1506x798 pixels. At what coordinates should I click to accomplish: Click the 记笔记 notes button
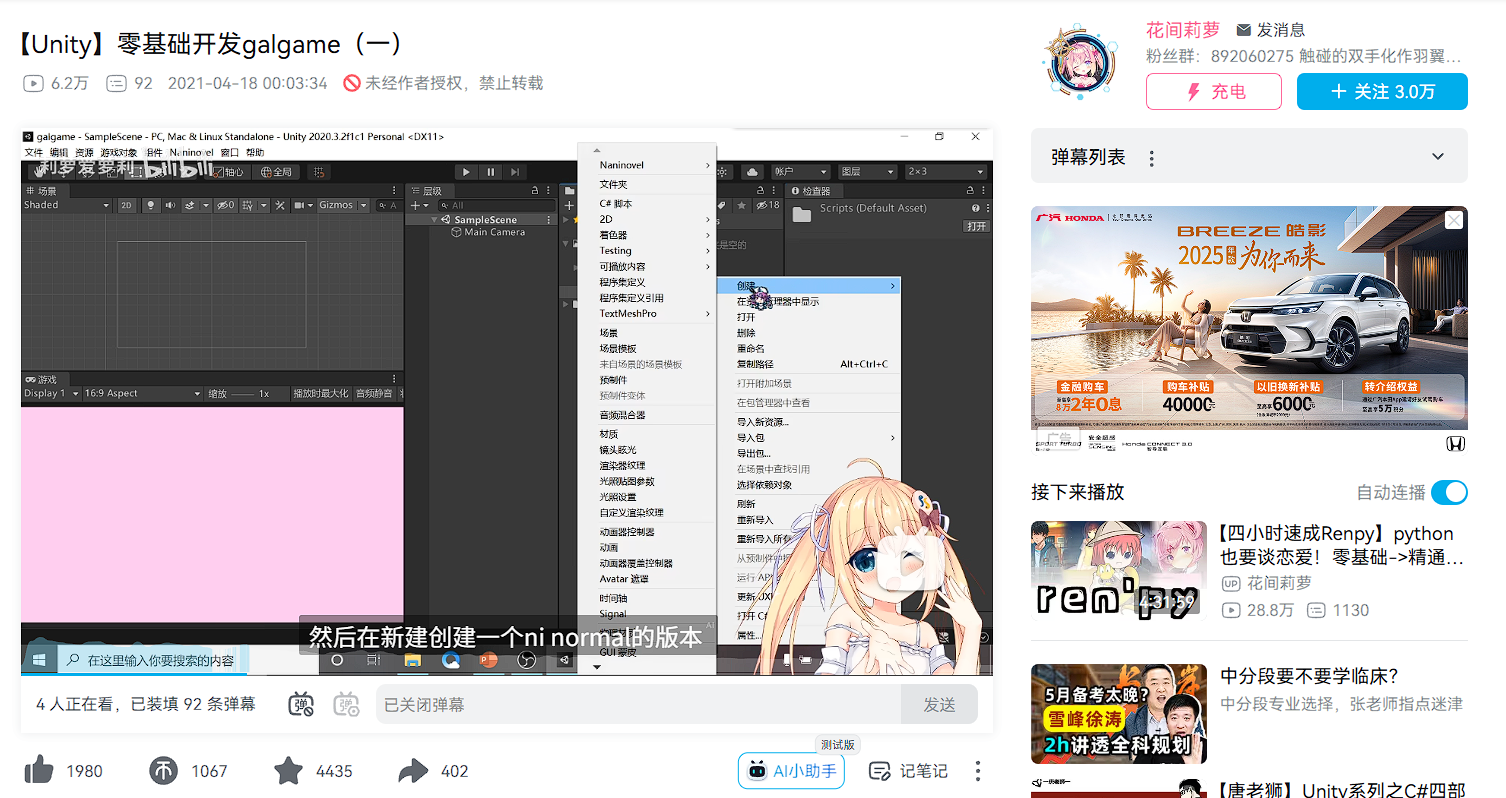pyautogui.click(x=908, y=771)
